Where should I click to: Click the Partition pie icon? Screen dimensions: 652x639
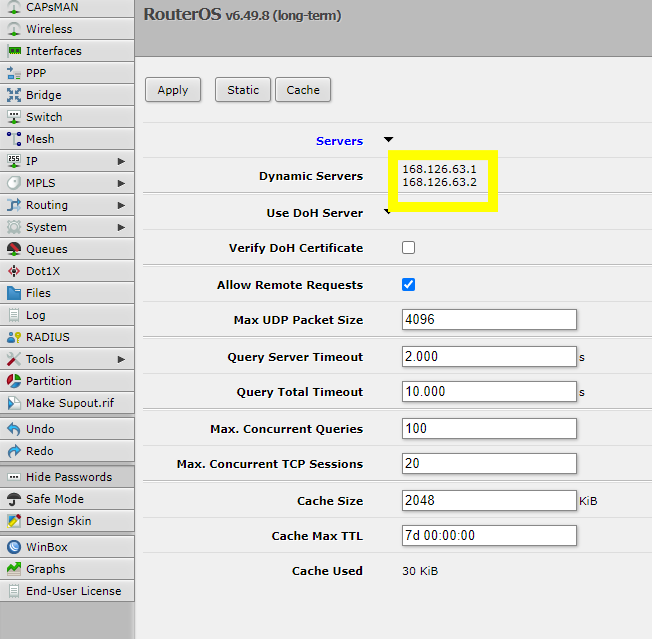14,381
